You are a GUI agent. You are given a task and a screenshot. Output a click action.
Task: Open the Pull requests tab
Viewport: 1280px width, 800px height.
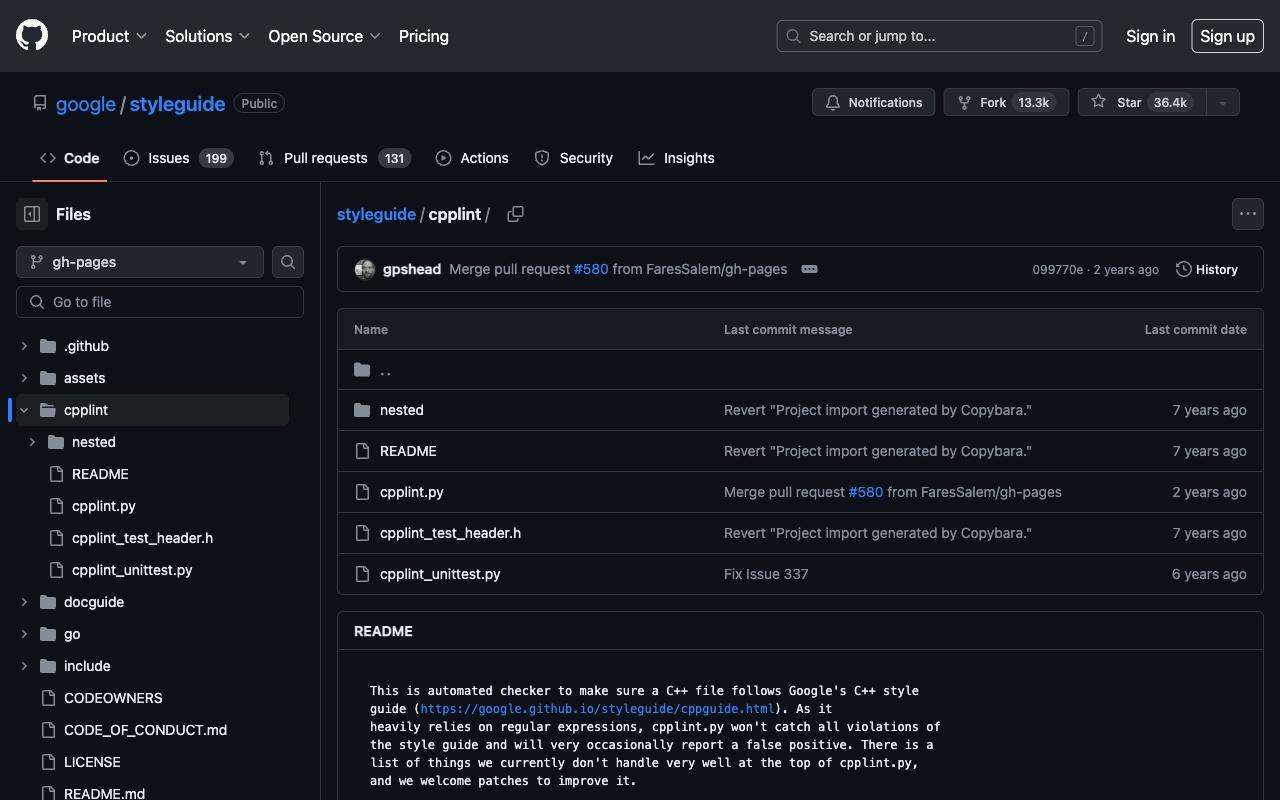coord(334,158)
